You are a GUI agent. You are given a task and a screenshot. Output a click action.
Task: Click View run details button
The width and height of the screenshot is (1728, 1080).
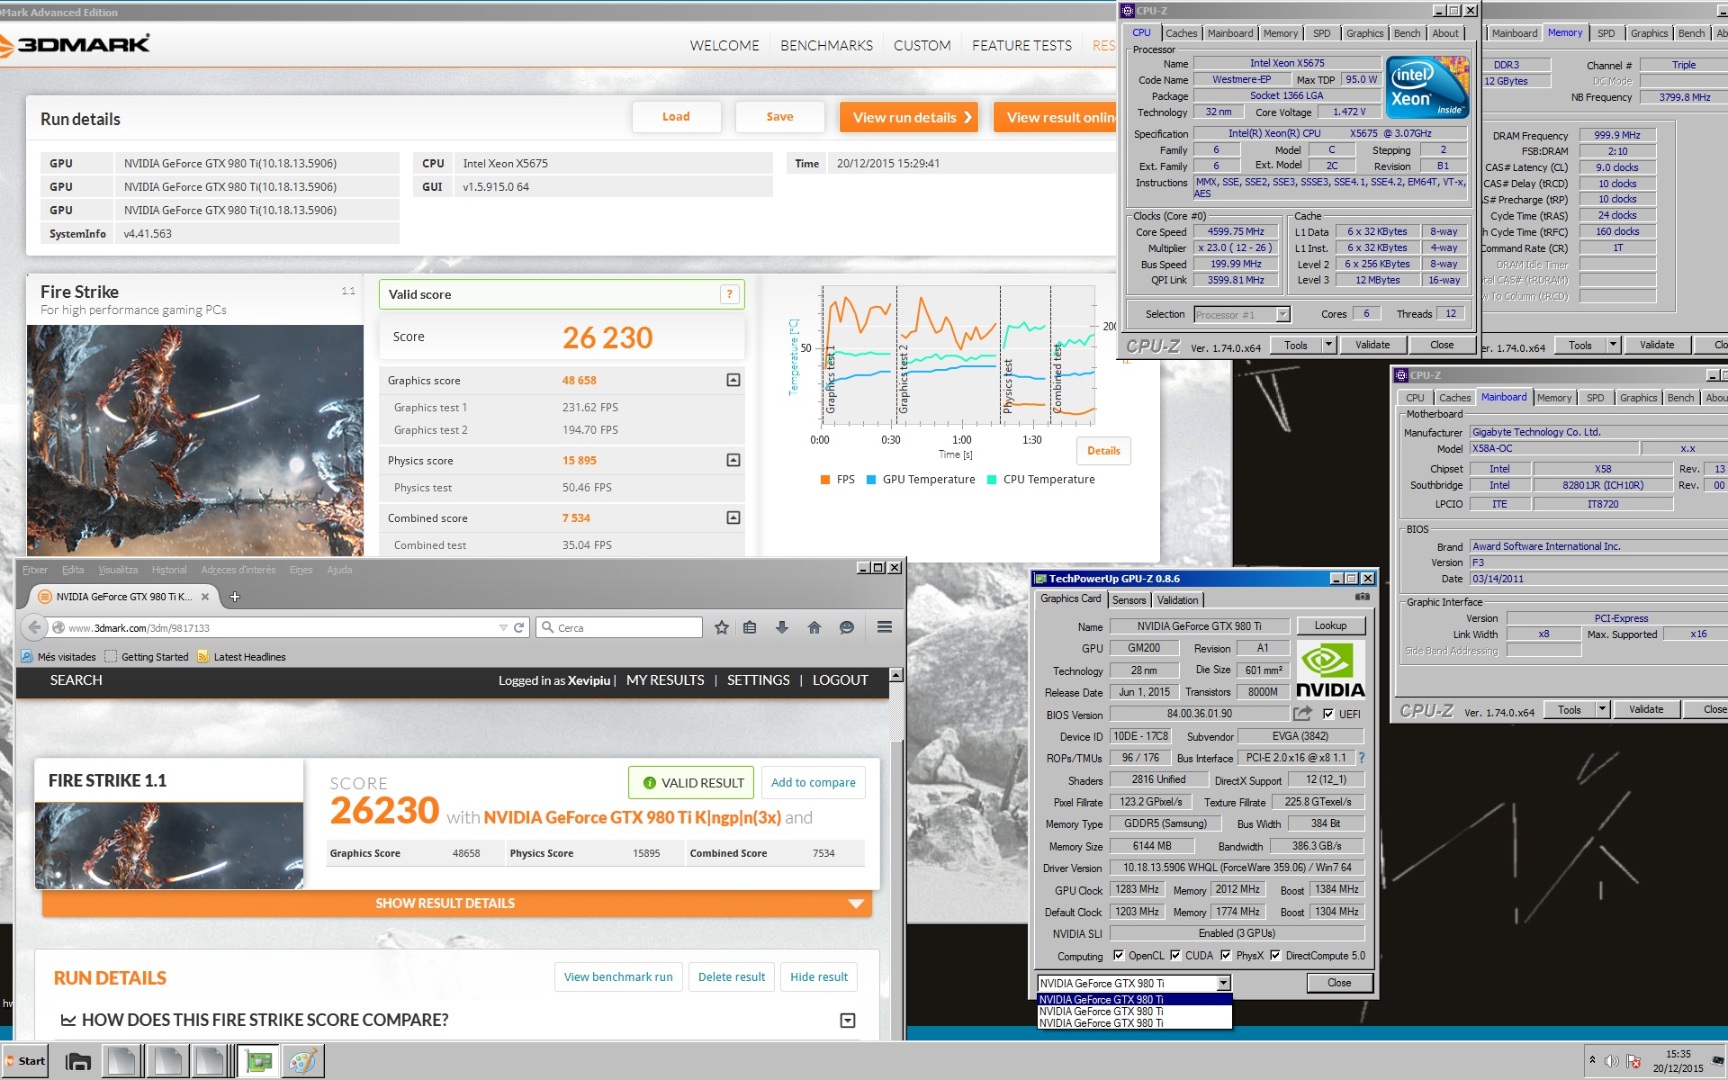click(909, 117)
